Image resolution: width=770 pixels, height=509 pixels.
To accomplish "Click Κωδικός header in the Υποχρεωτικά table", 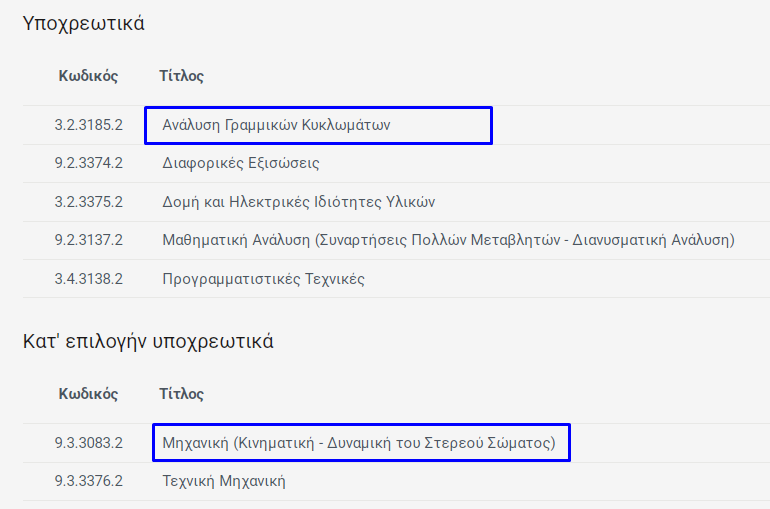I will pyautogui.click(x=88, y=76).
